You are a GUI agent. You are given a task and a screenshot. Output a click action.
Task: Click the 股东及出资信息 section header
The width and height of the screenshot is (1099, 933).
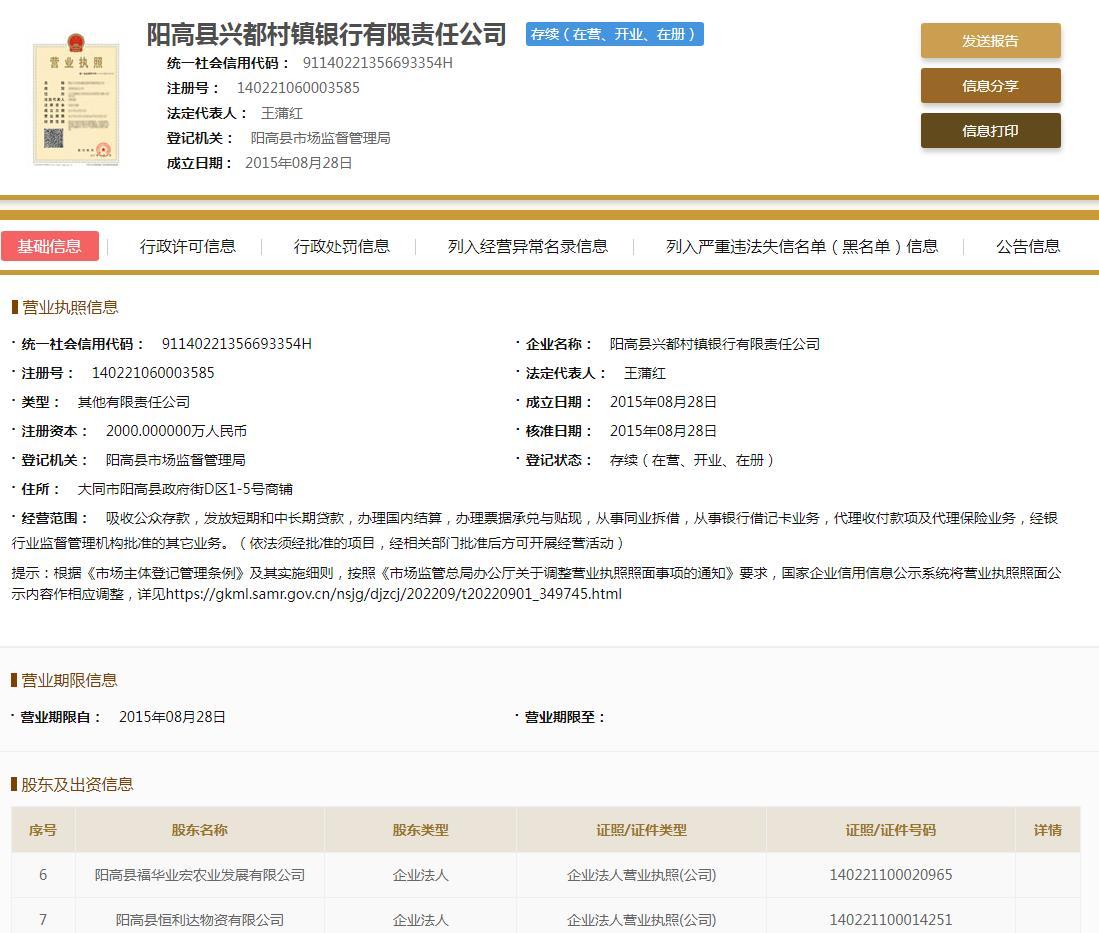(70, 785)
